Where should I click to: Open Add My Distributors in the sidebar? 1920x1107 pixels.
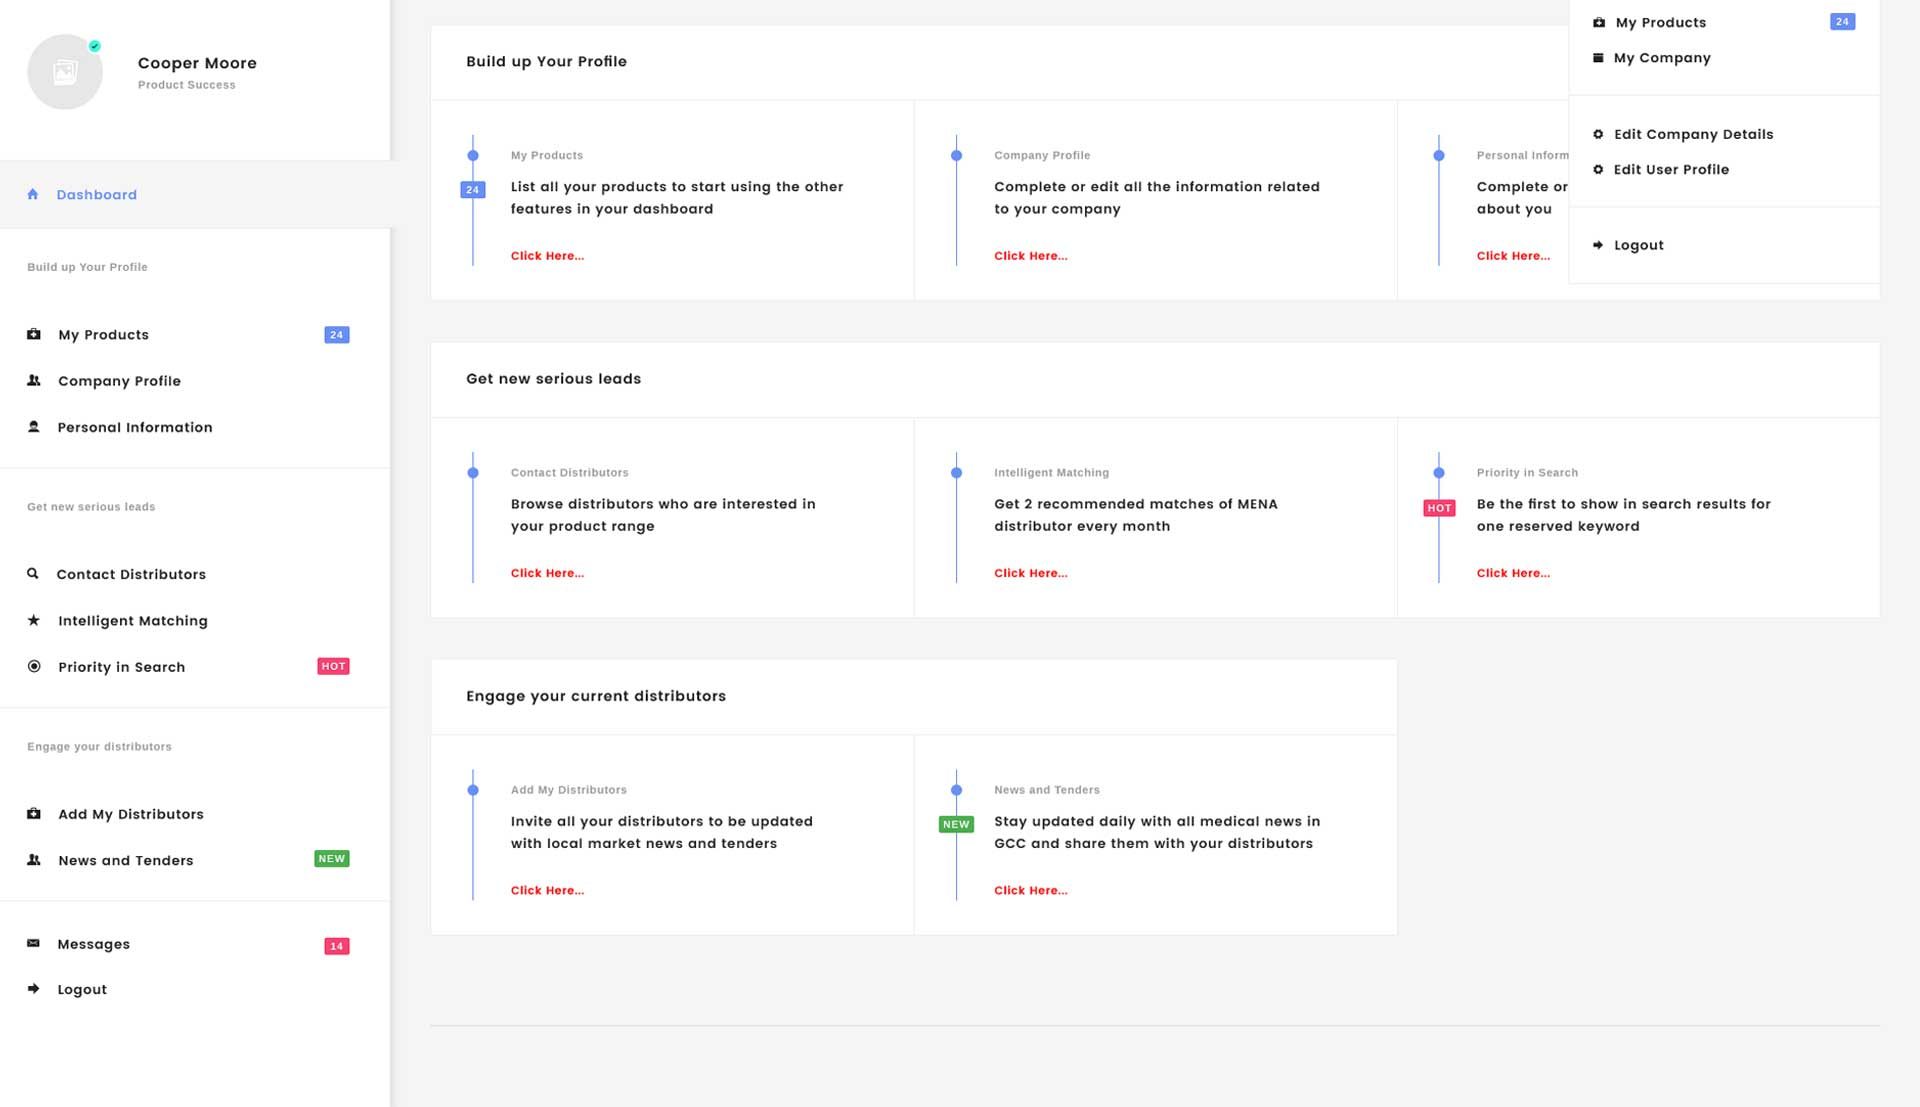coord(130,814)
